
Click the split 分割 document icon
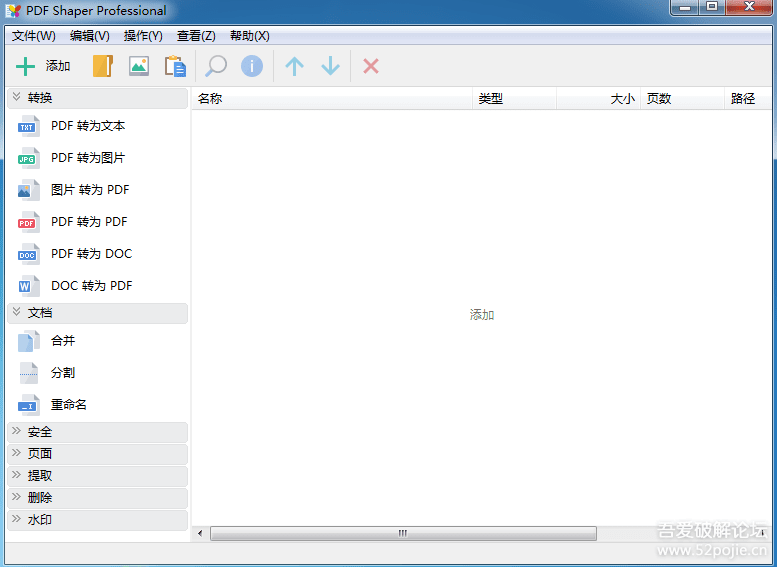pos(28,373)
